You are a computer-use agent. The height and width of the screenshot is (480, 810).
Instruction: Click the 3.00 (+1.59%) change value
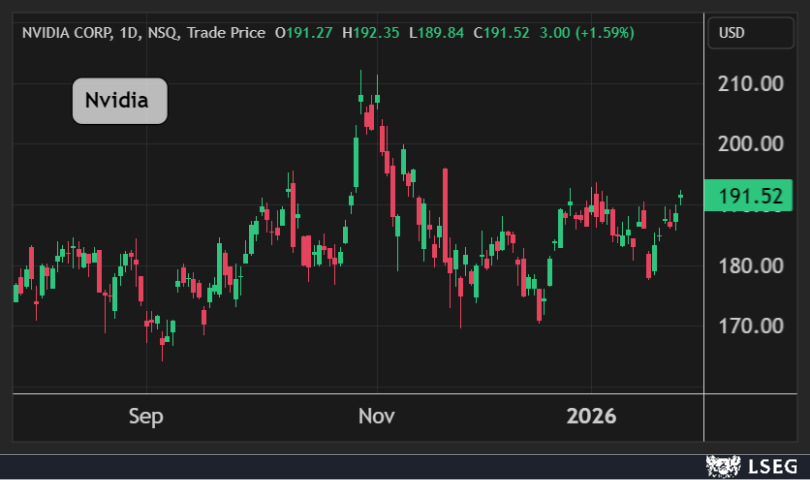[x=587, y=33]
